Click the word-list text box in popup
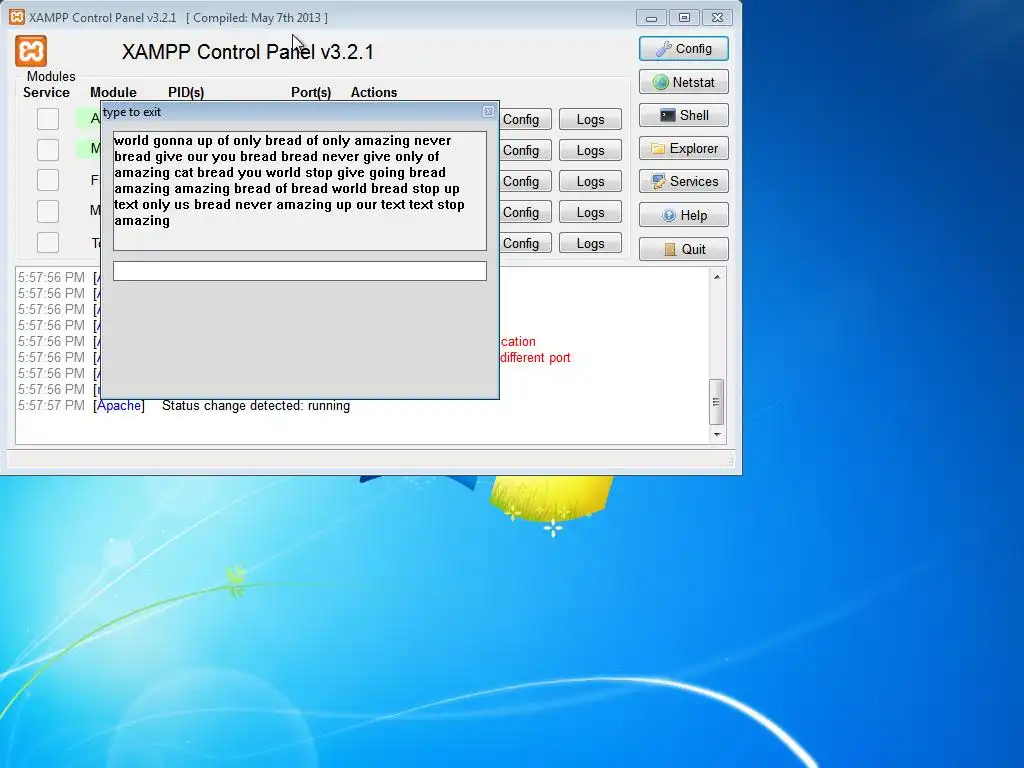The height and width of the screenshot is (768, 1024). tap(300, 191)
